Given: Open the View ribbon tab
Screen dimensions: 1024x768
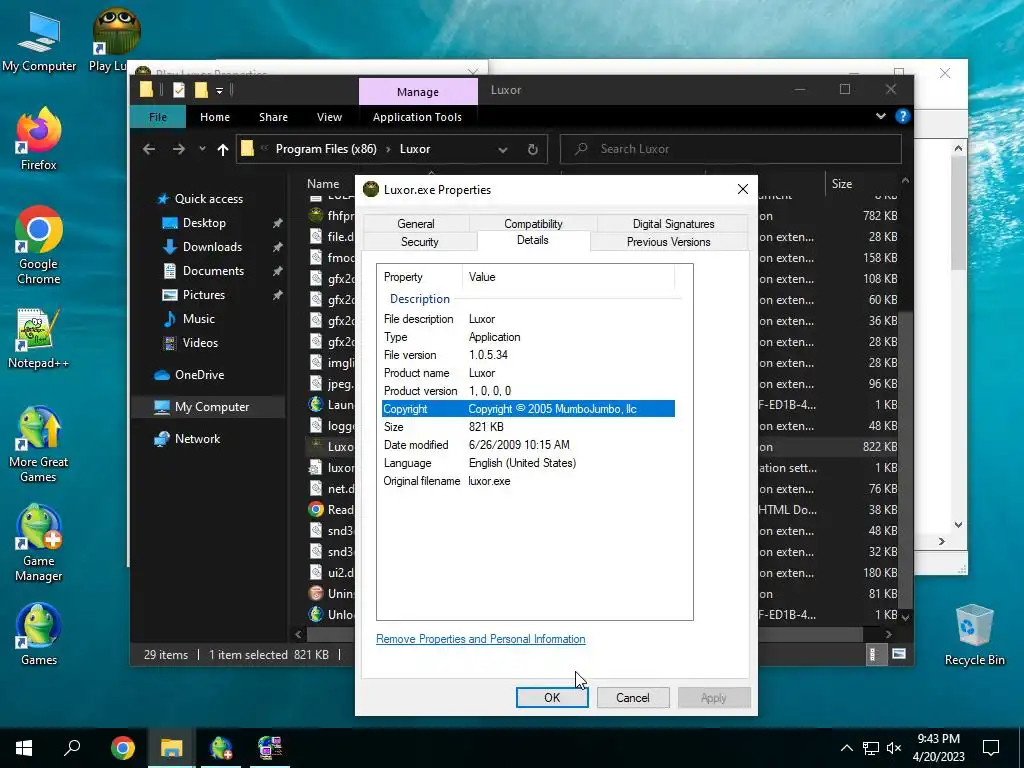Looking at the screenshot, I should [x=329, y=117].
